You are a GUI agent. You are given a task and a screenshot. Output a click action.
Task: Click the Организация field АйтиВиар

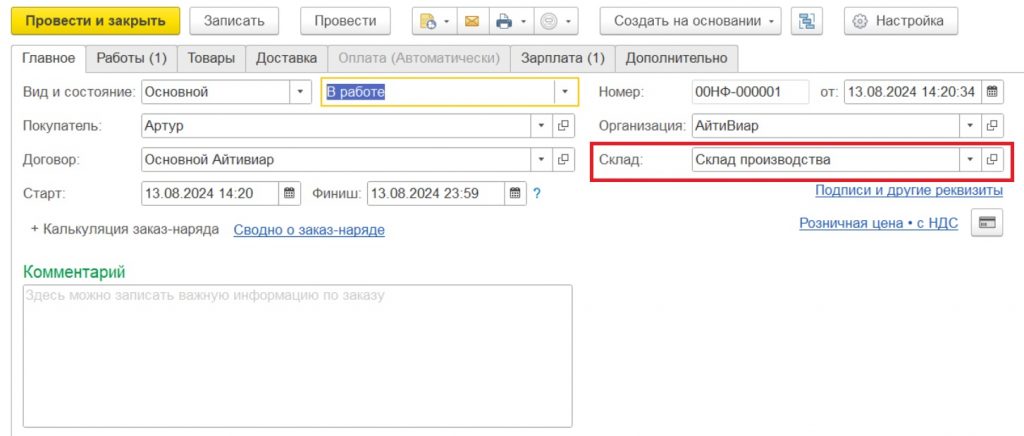tap(826, 125)
